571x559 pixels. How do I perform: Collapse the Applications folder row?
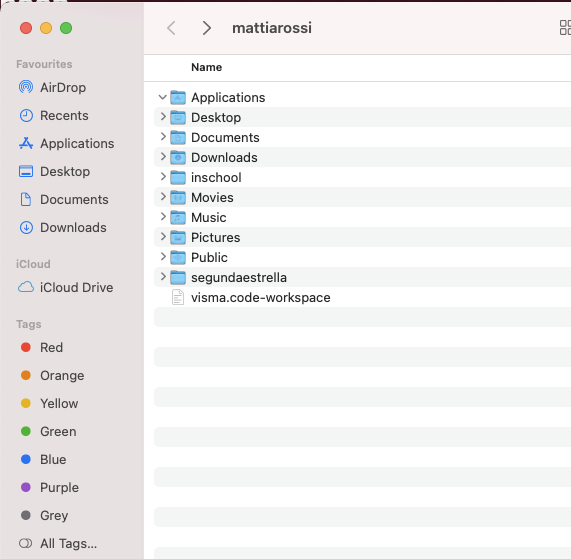tap(162, 97)
